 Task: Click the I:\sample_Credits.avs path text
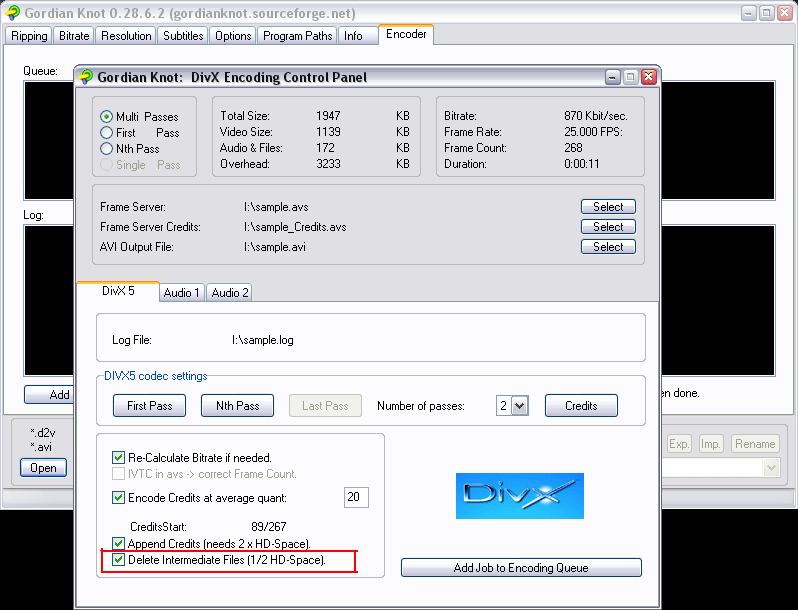(x=295, y=227)
